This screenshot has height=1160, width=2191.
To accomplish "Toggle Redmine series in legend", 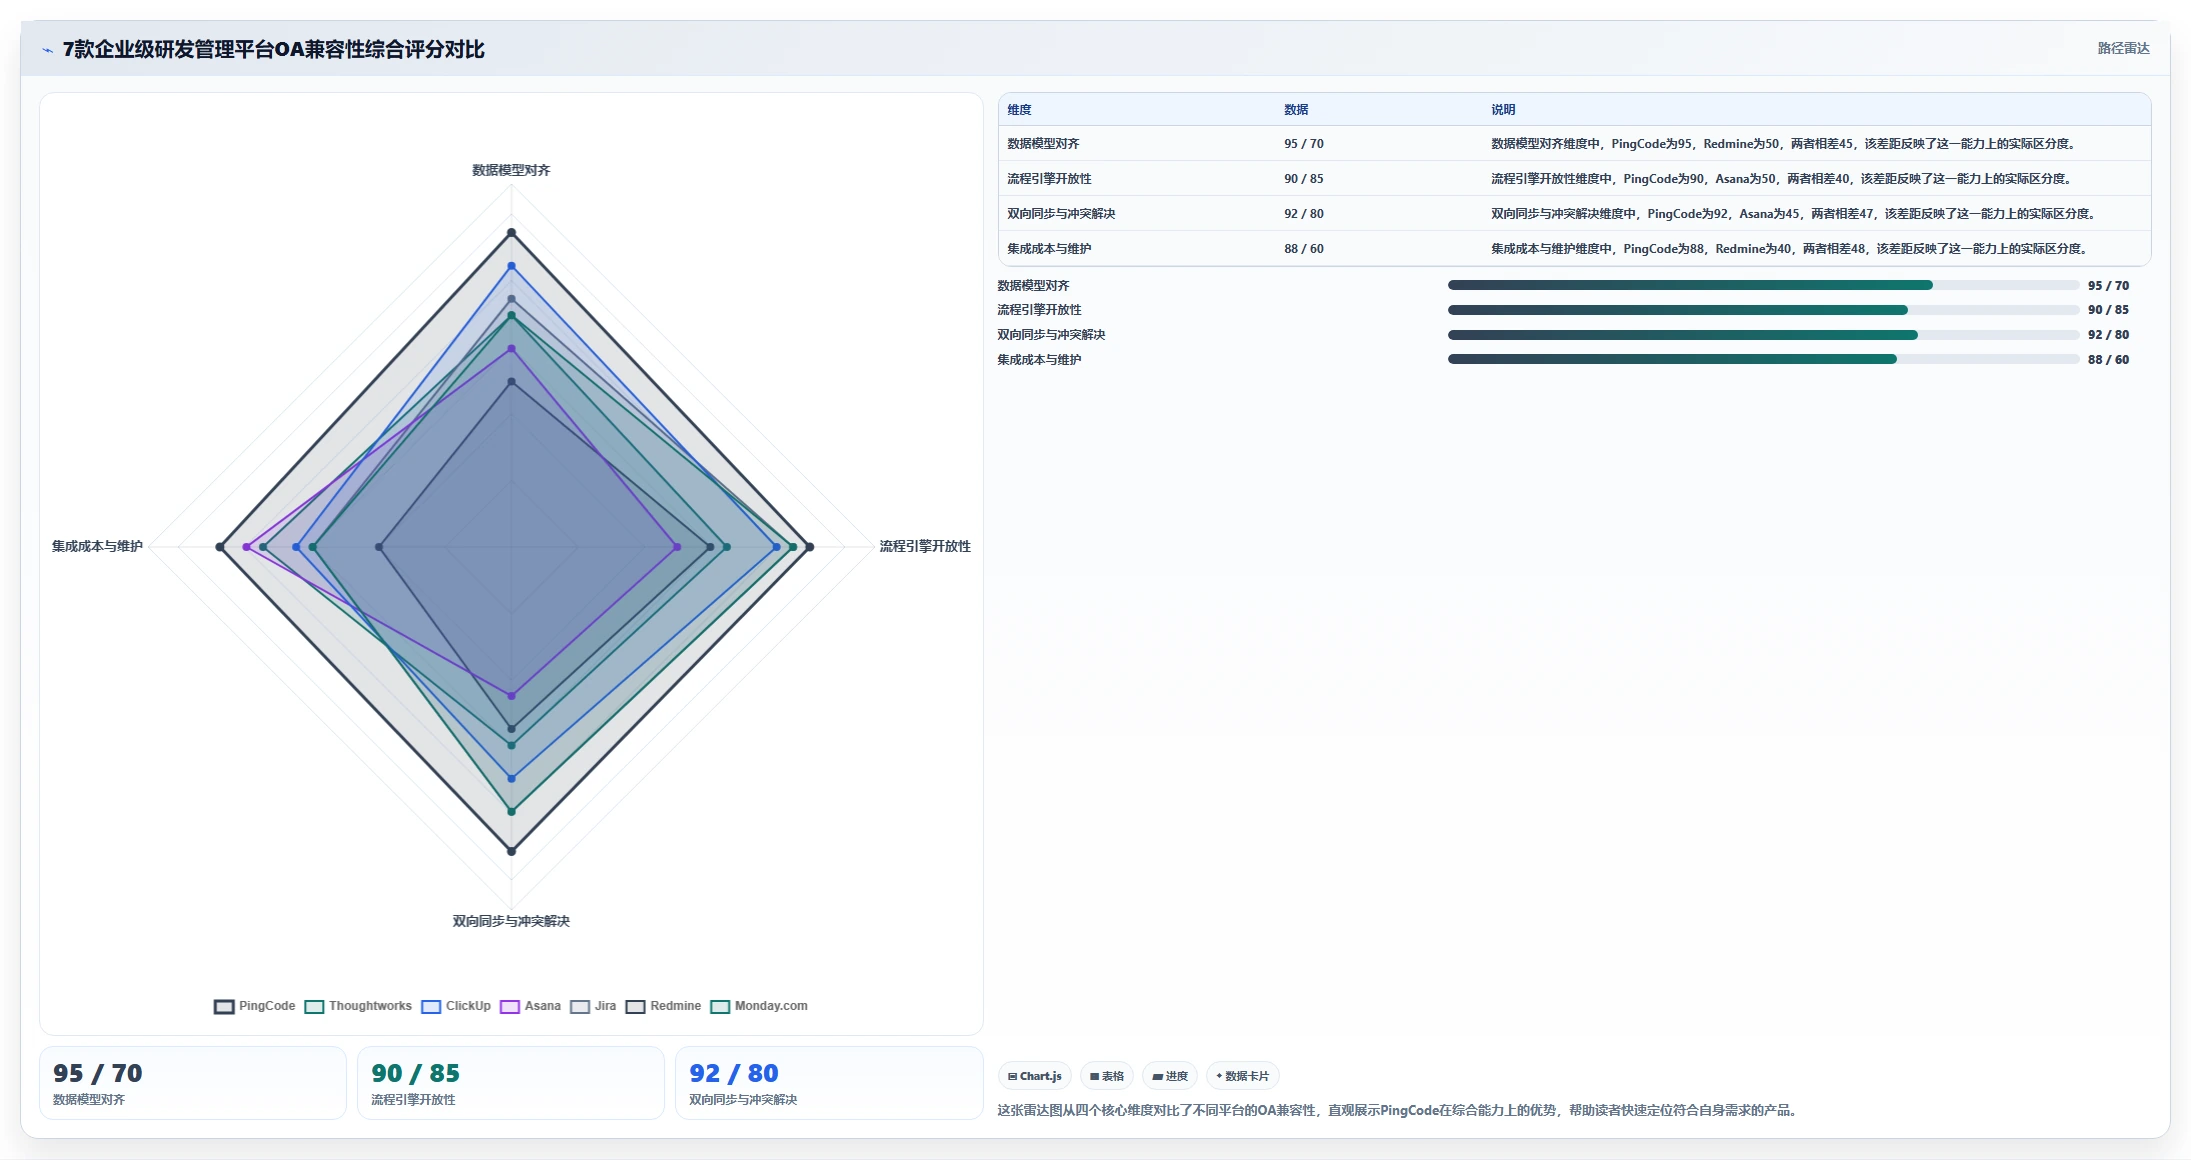I will pyautogui.click(x=663, y=1006).
